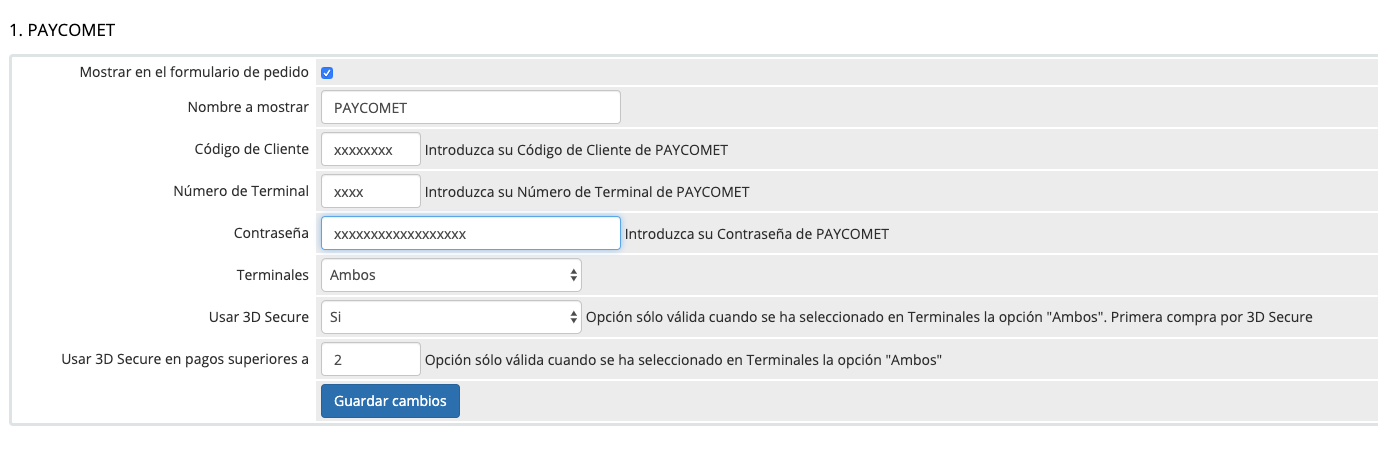Click the hint mentioning Primera compra por 3D Secure

point(949,317)
